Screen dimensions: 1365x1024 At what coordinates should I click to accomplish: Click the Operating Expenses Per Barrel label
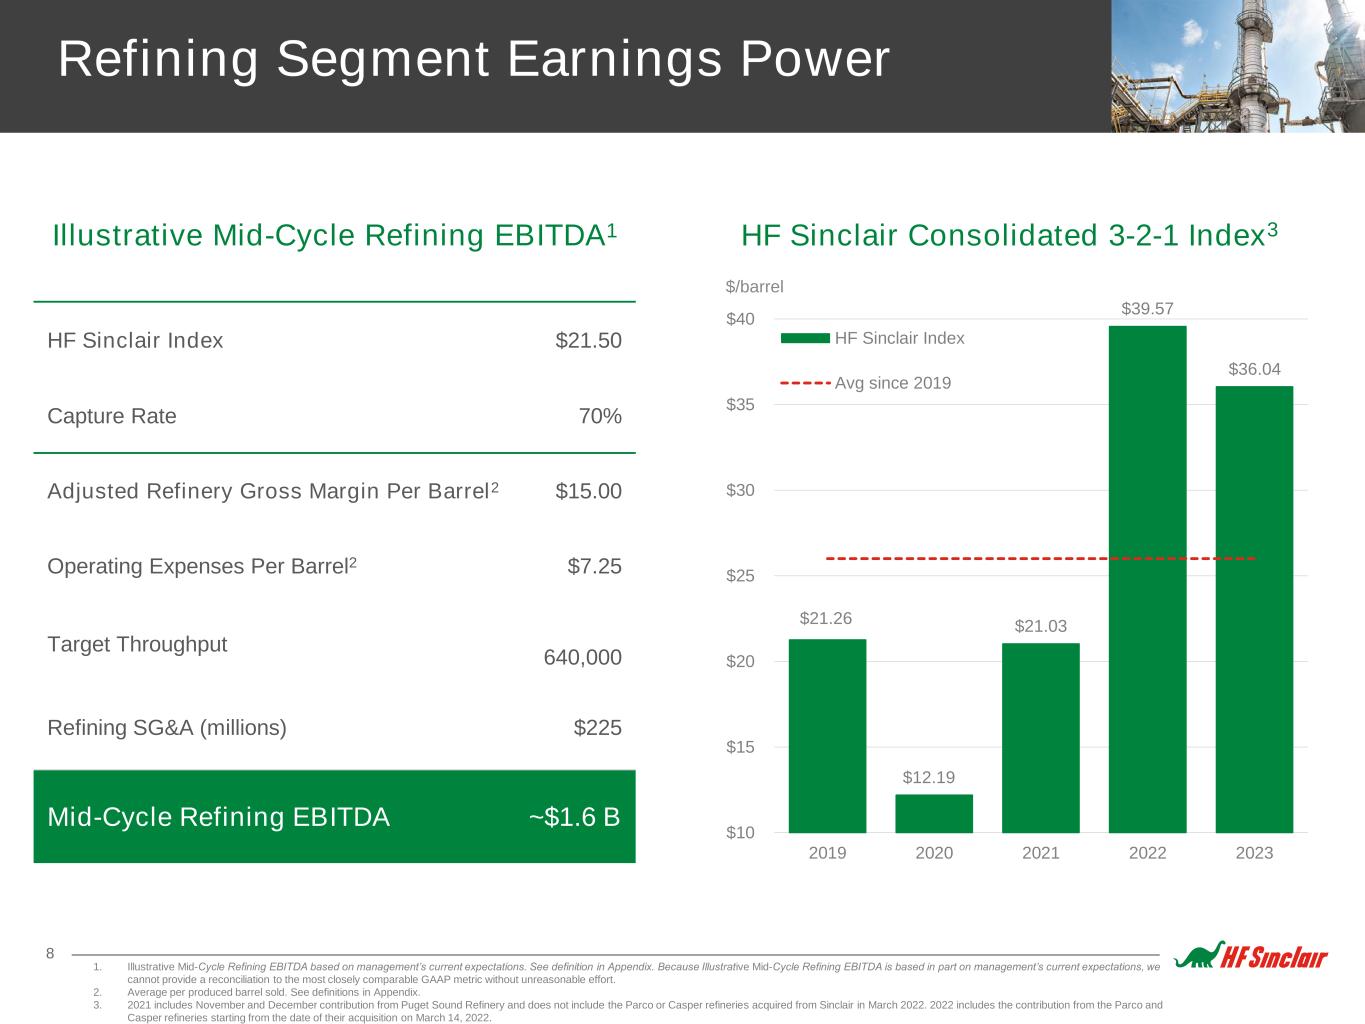(201, 566)
